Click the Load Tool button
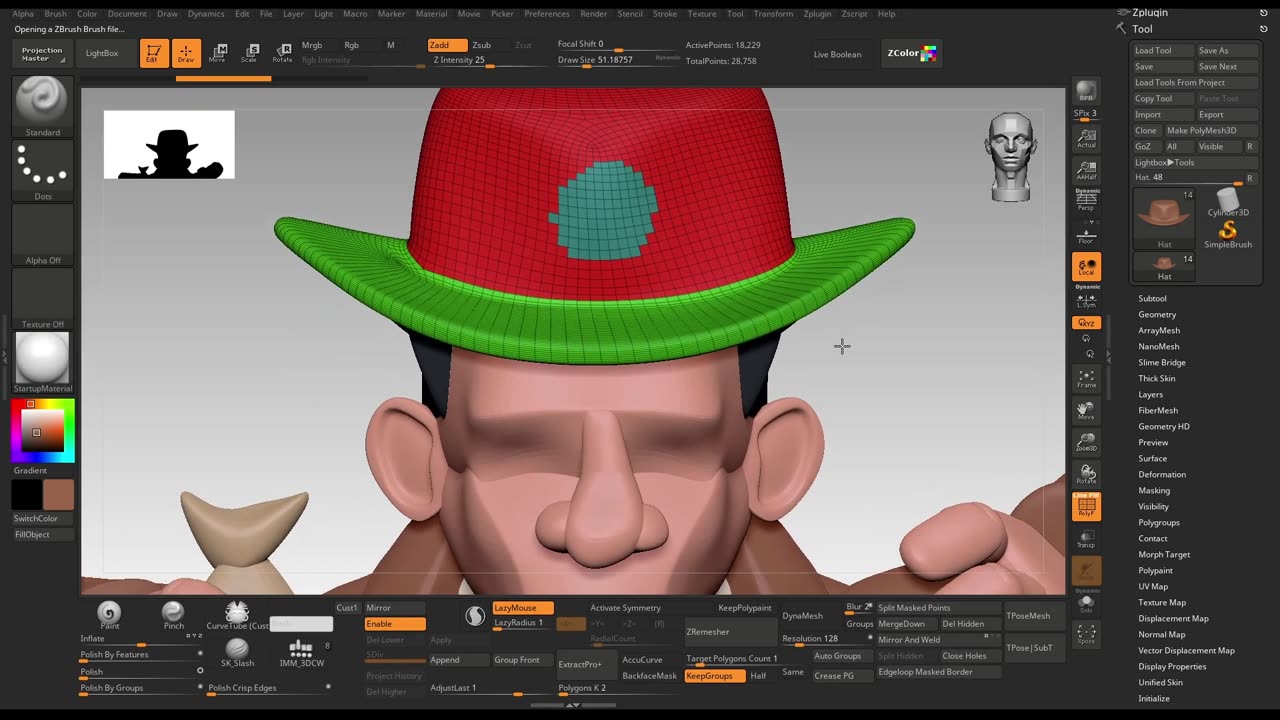 [1163, 50]
